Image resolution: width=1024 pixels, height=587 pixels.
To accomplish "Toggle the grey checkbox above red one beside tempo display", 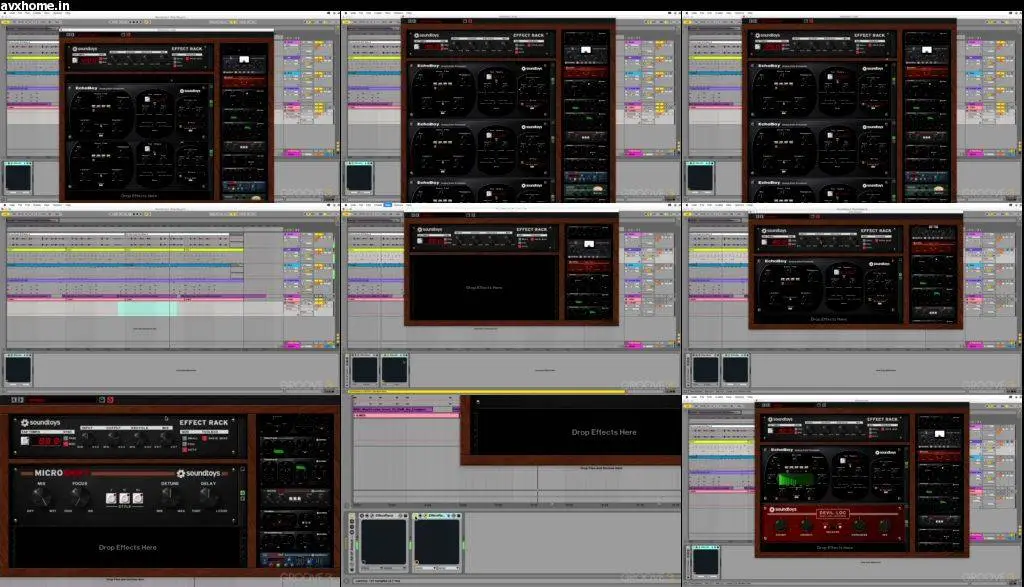I will (x=66, y=438).
